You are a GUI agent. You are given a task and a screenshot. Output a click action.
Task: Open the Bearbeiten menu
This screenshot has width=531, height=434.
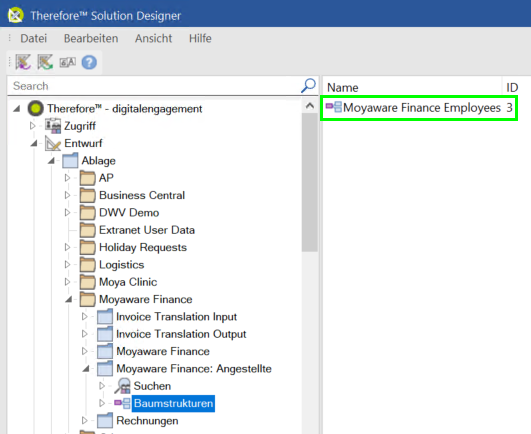(x=91, y=38)
